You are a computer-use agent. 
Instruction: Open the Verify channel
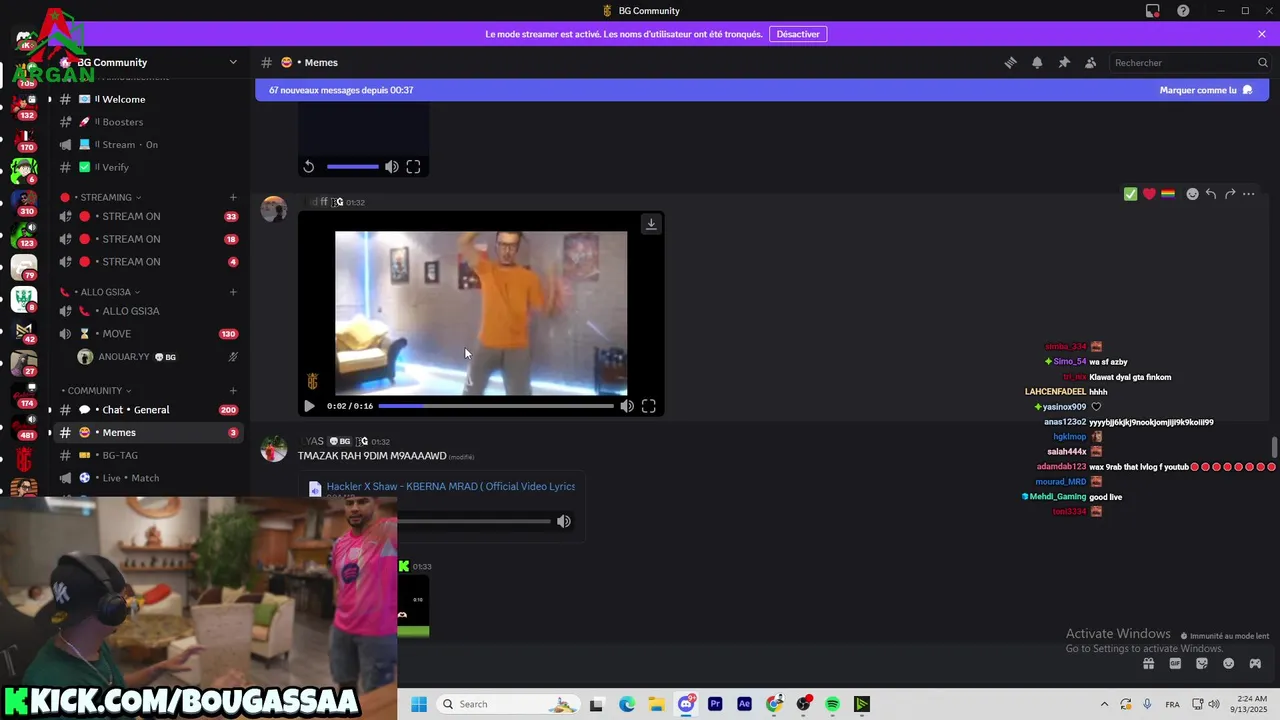pos(148,167)
